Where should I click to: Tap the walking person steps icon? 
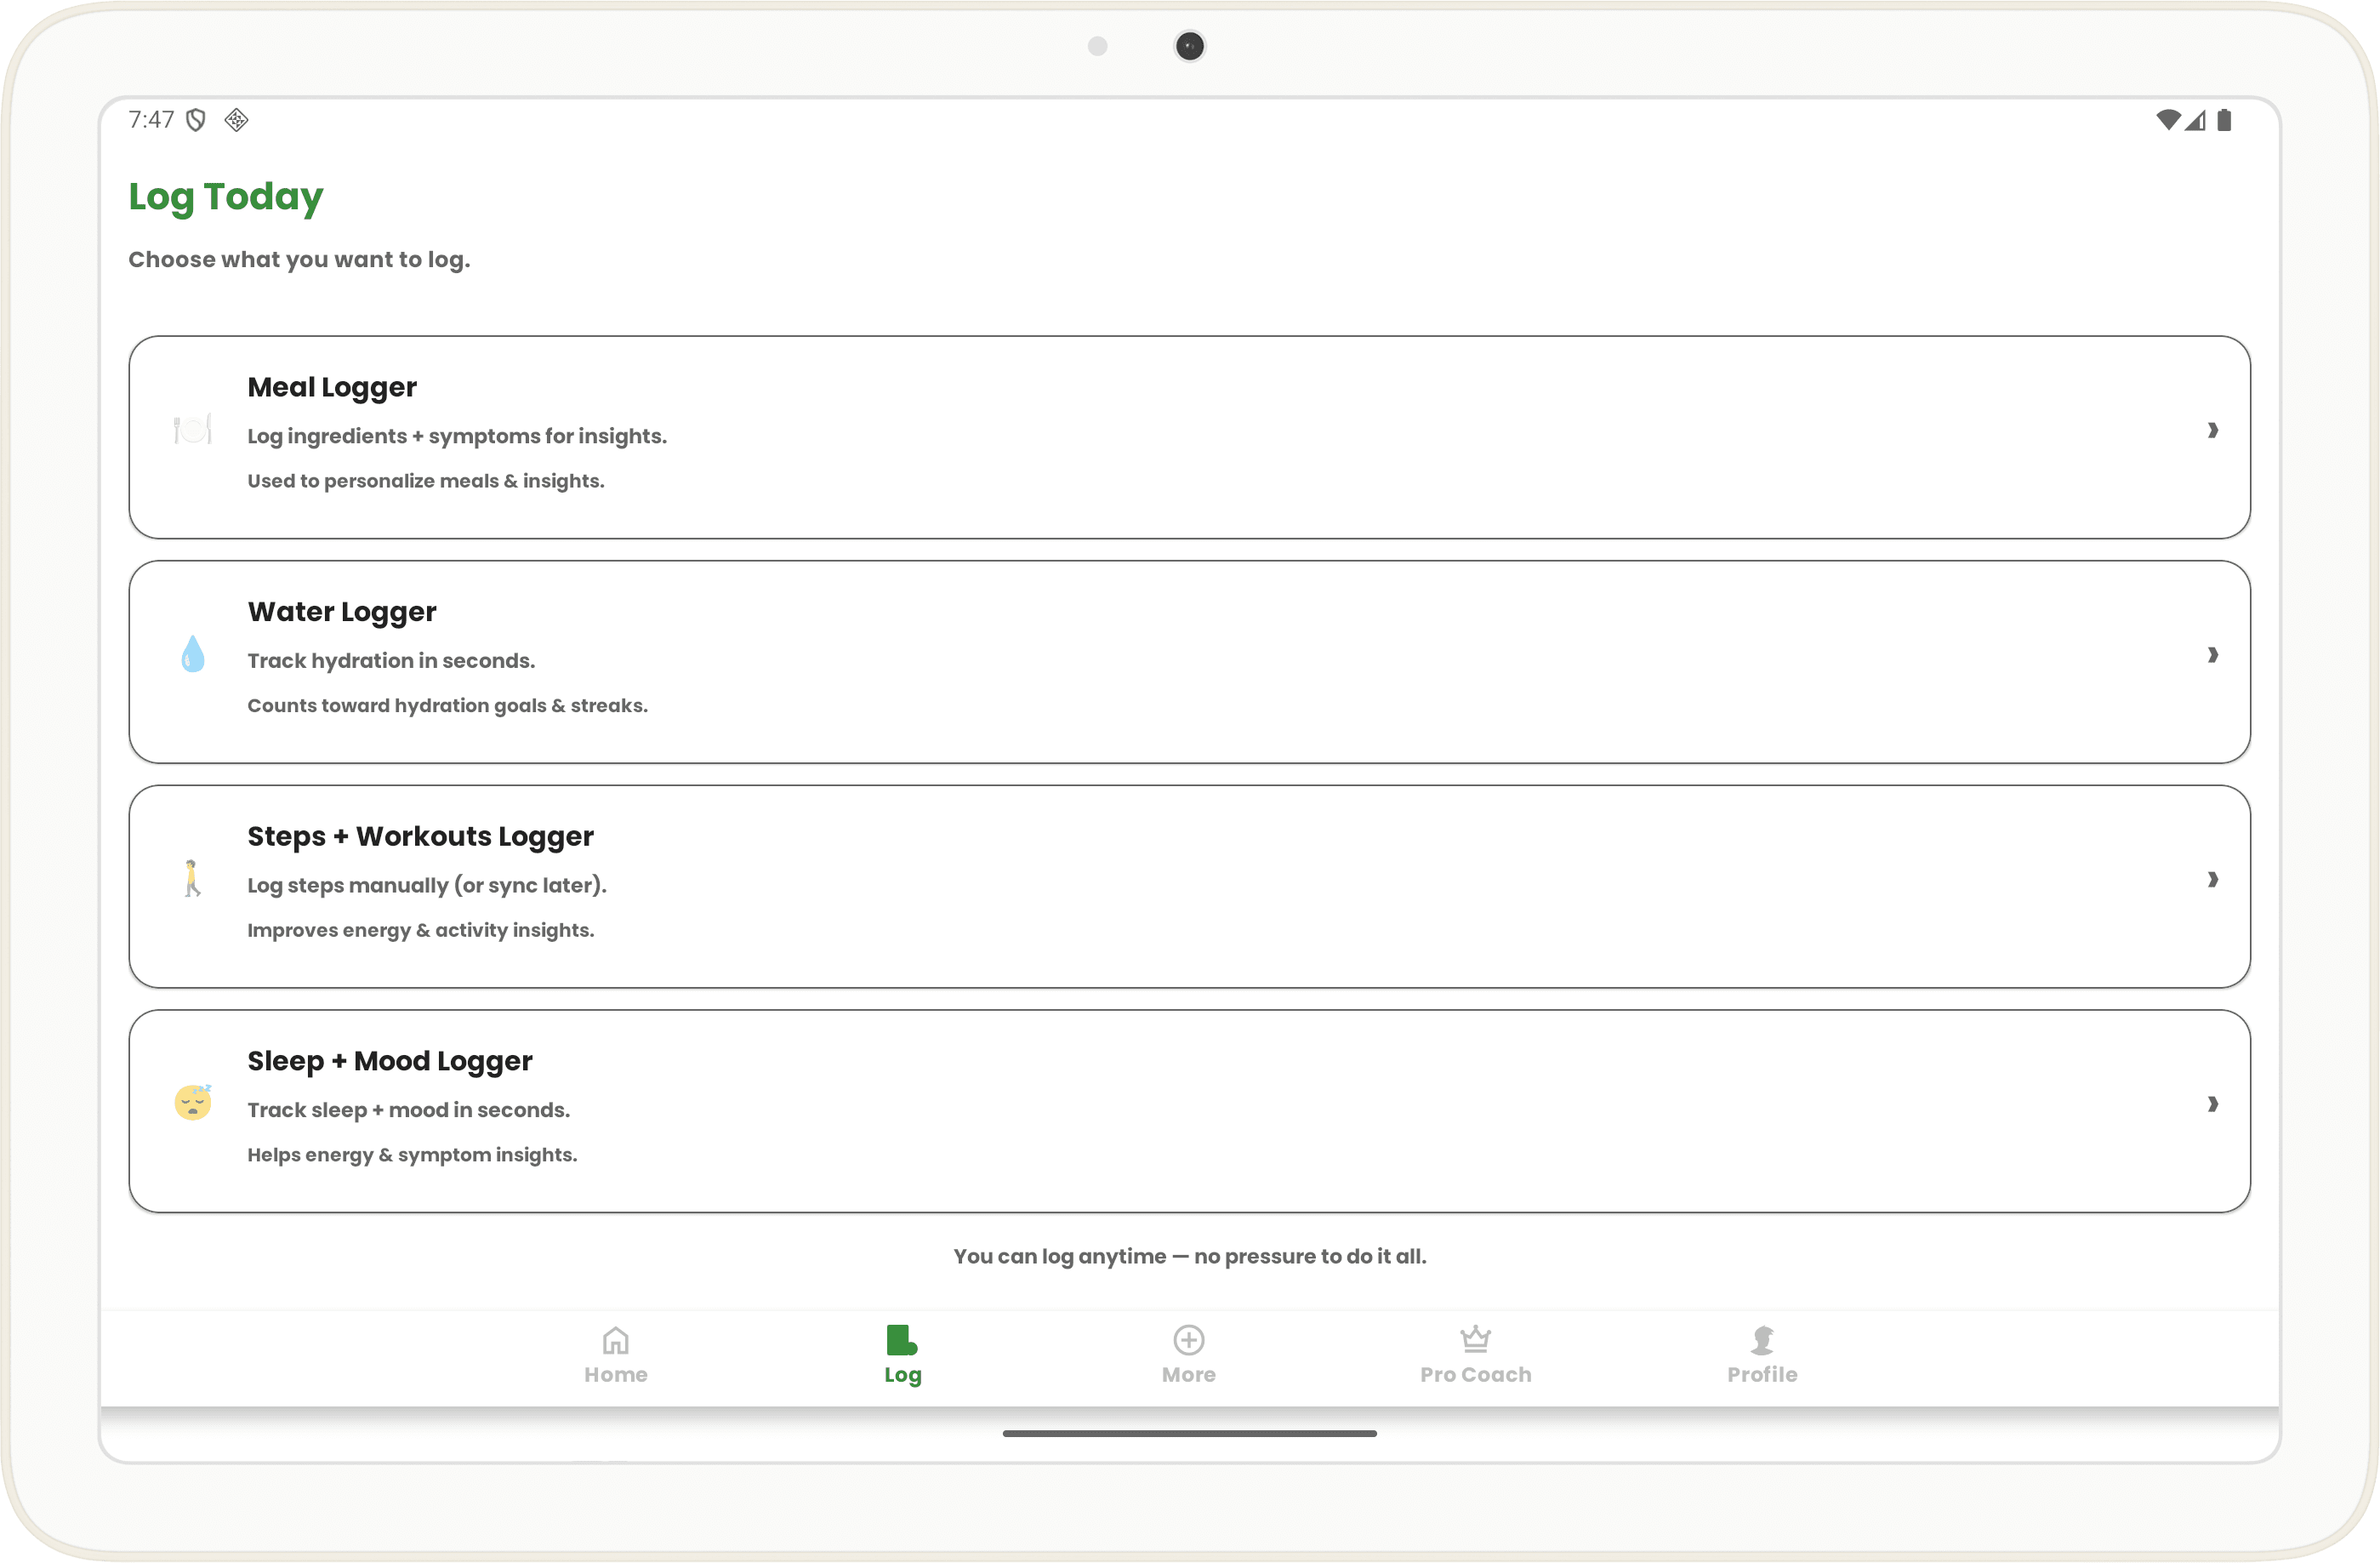pyautogui.click(x=192, y=879)
